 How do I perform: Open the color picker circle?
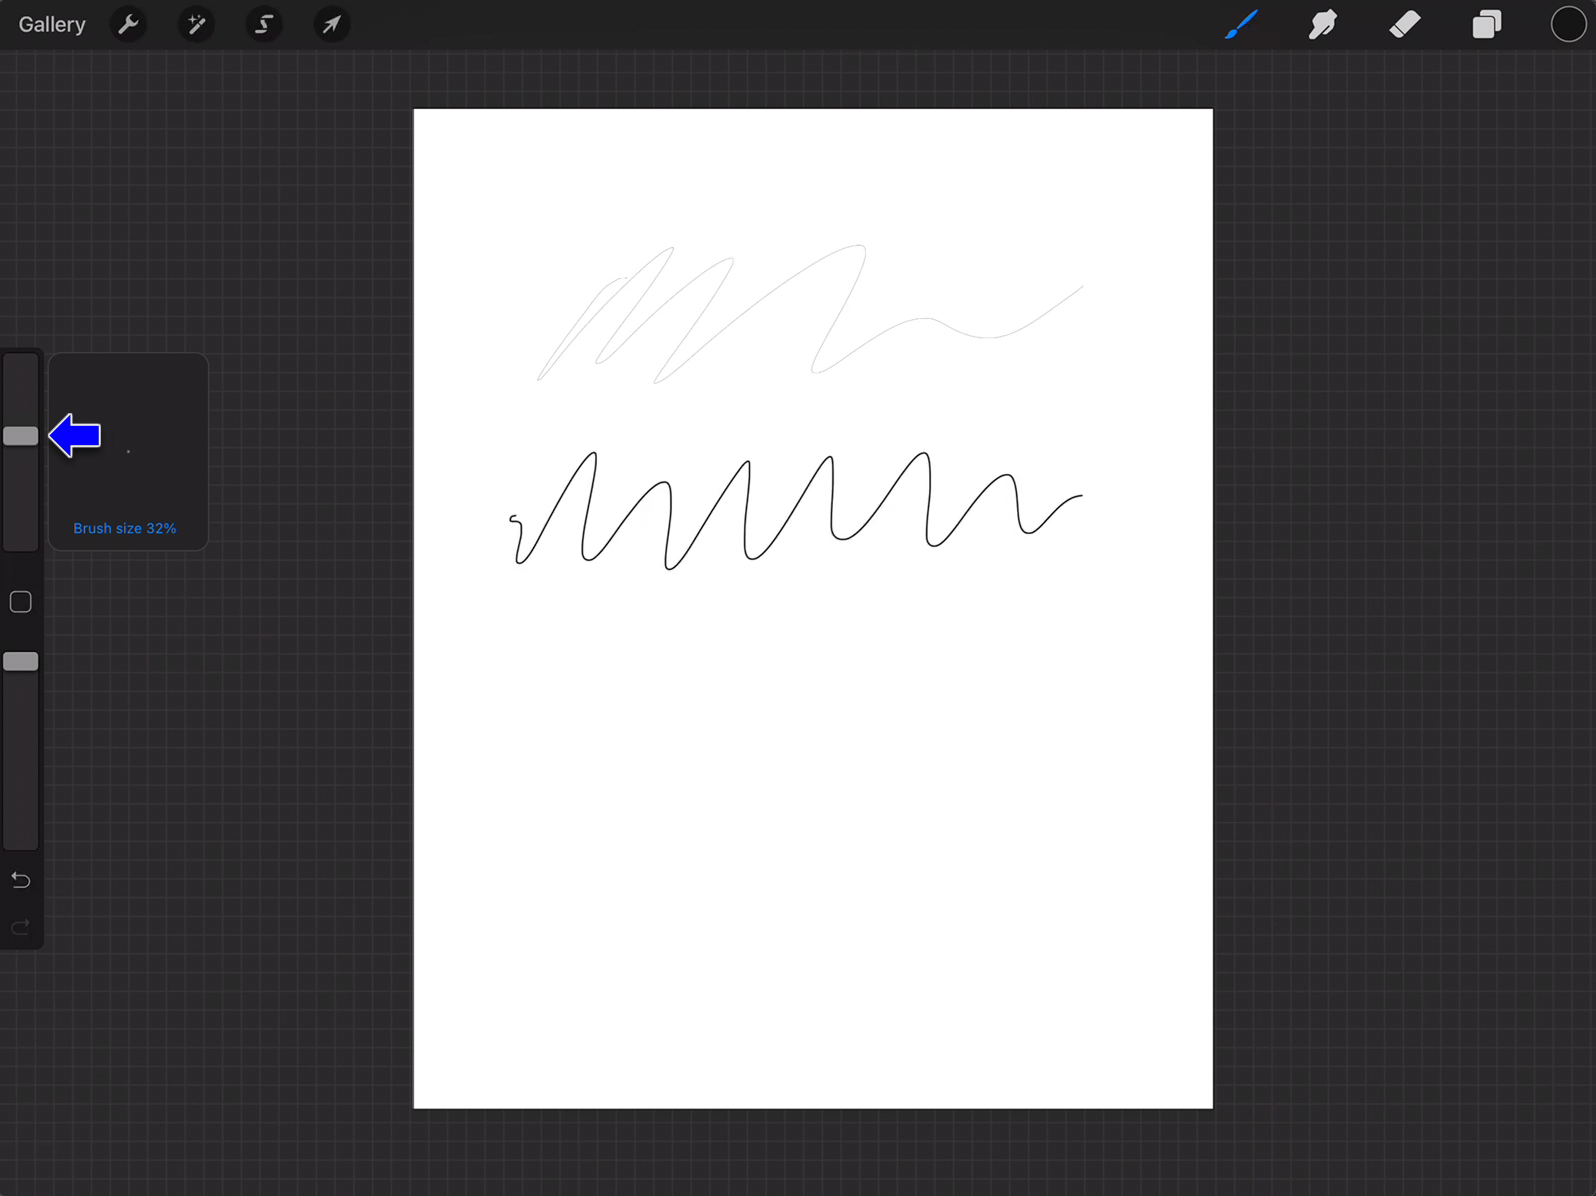pyautogui.click(x=1568, y=24)
